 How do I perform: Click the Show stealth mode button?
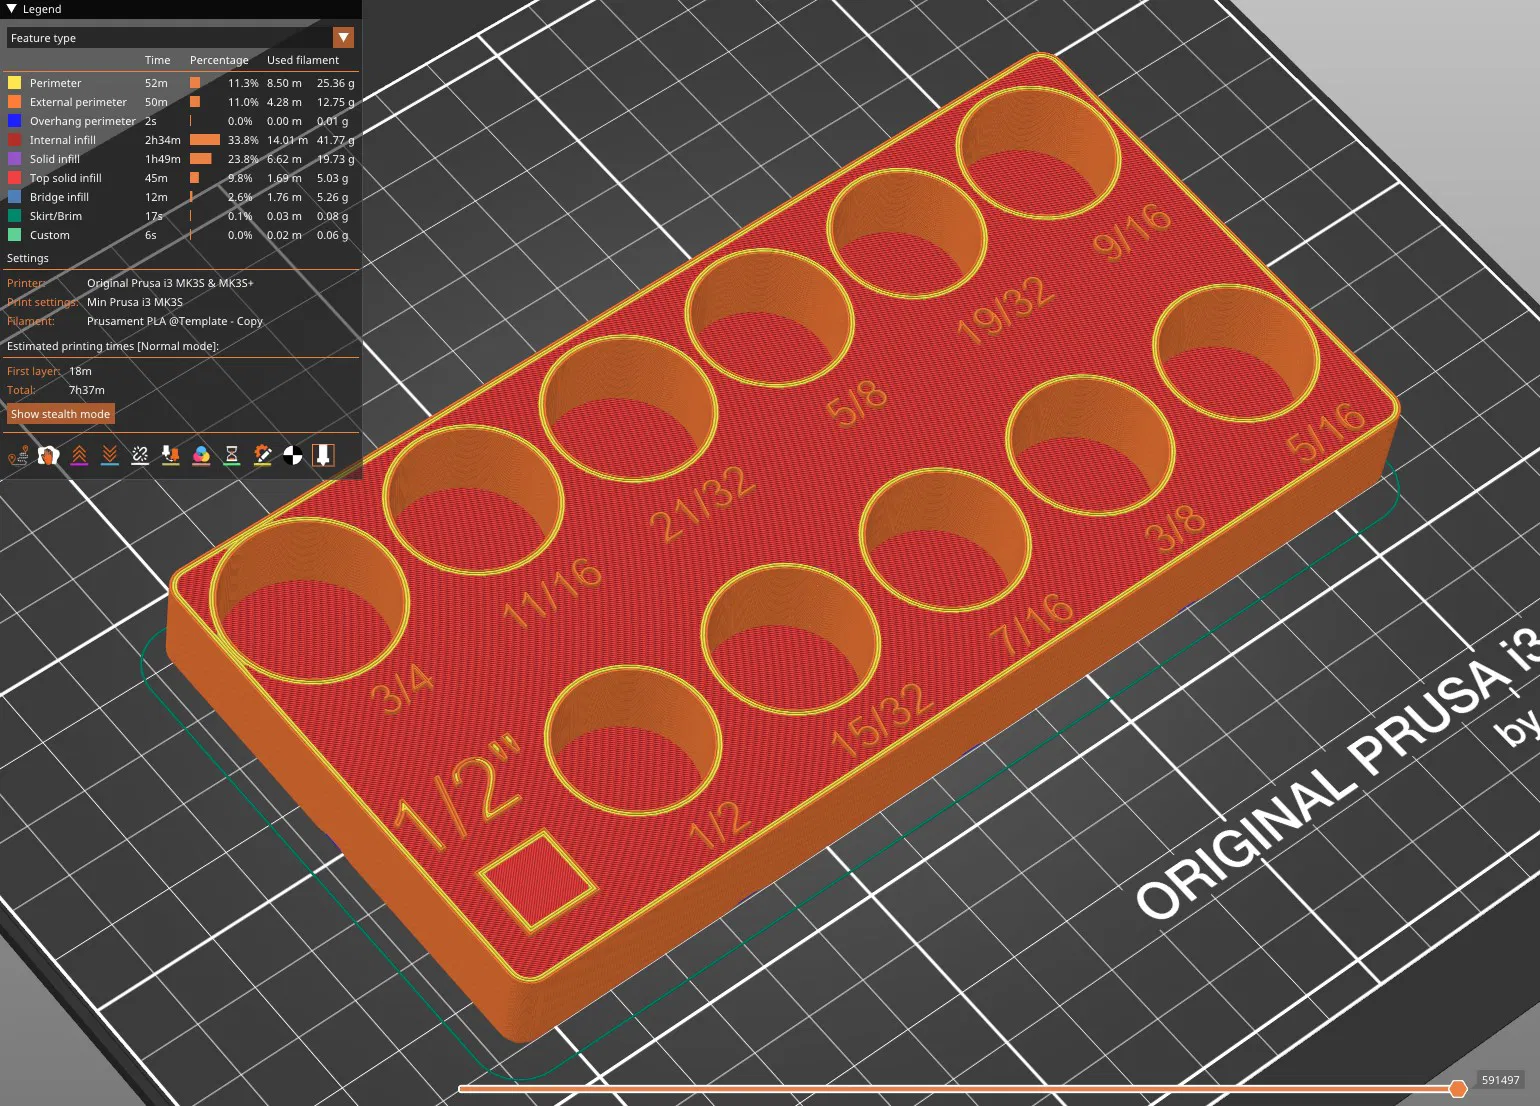60,414
